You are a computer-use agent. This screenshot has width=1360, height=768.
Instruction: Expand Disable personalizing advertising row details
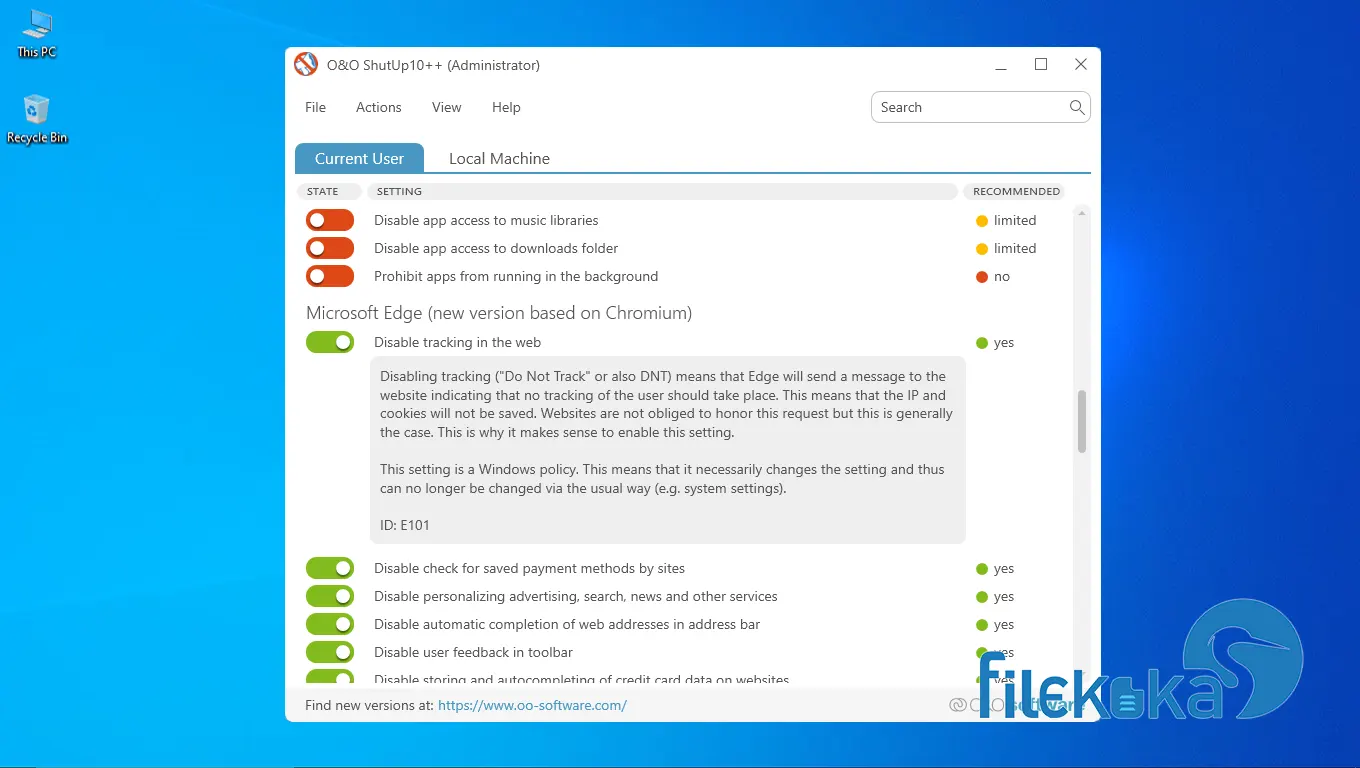coord(575,596)
